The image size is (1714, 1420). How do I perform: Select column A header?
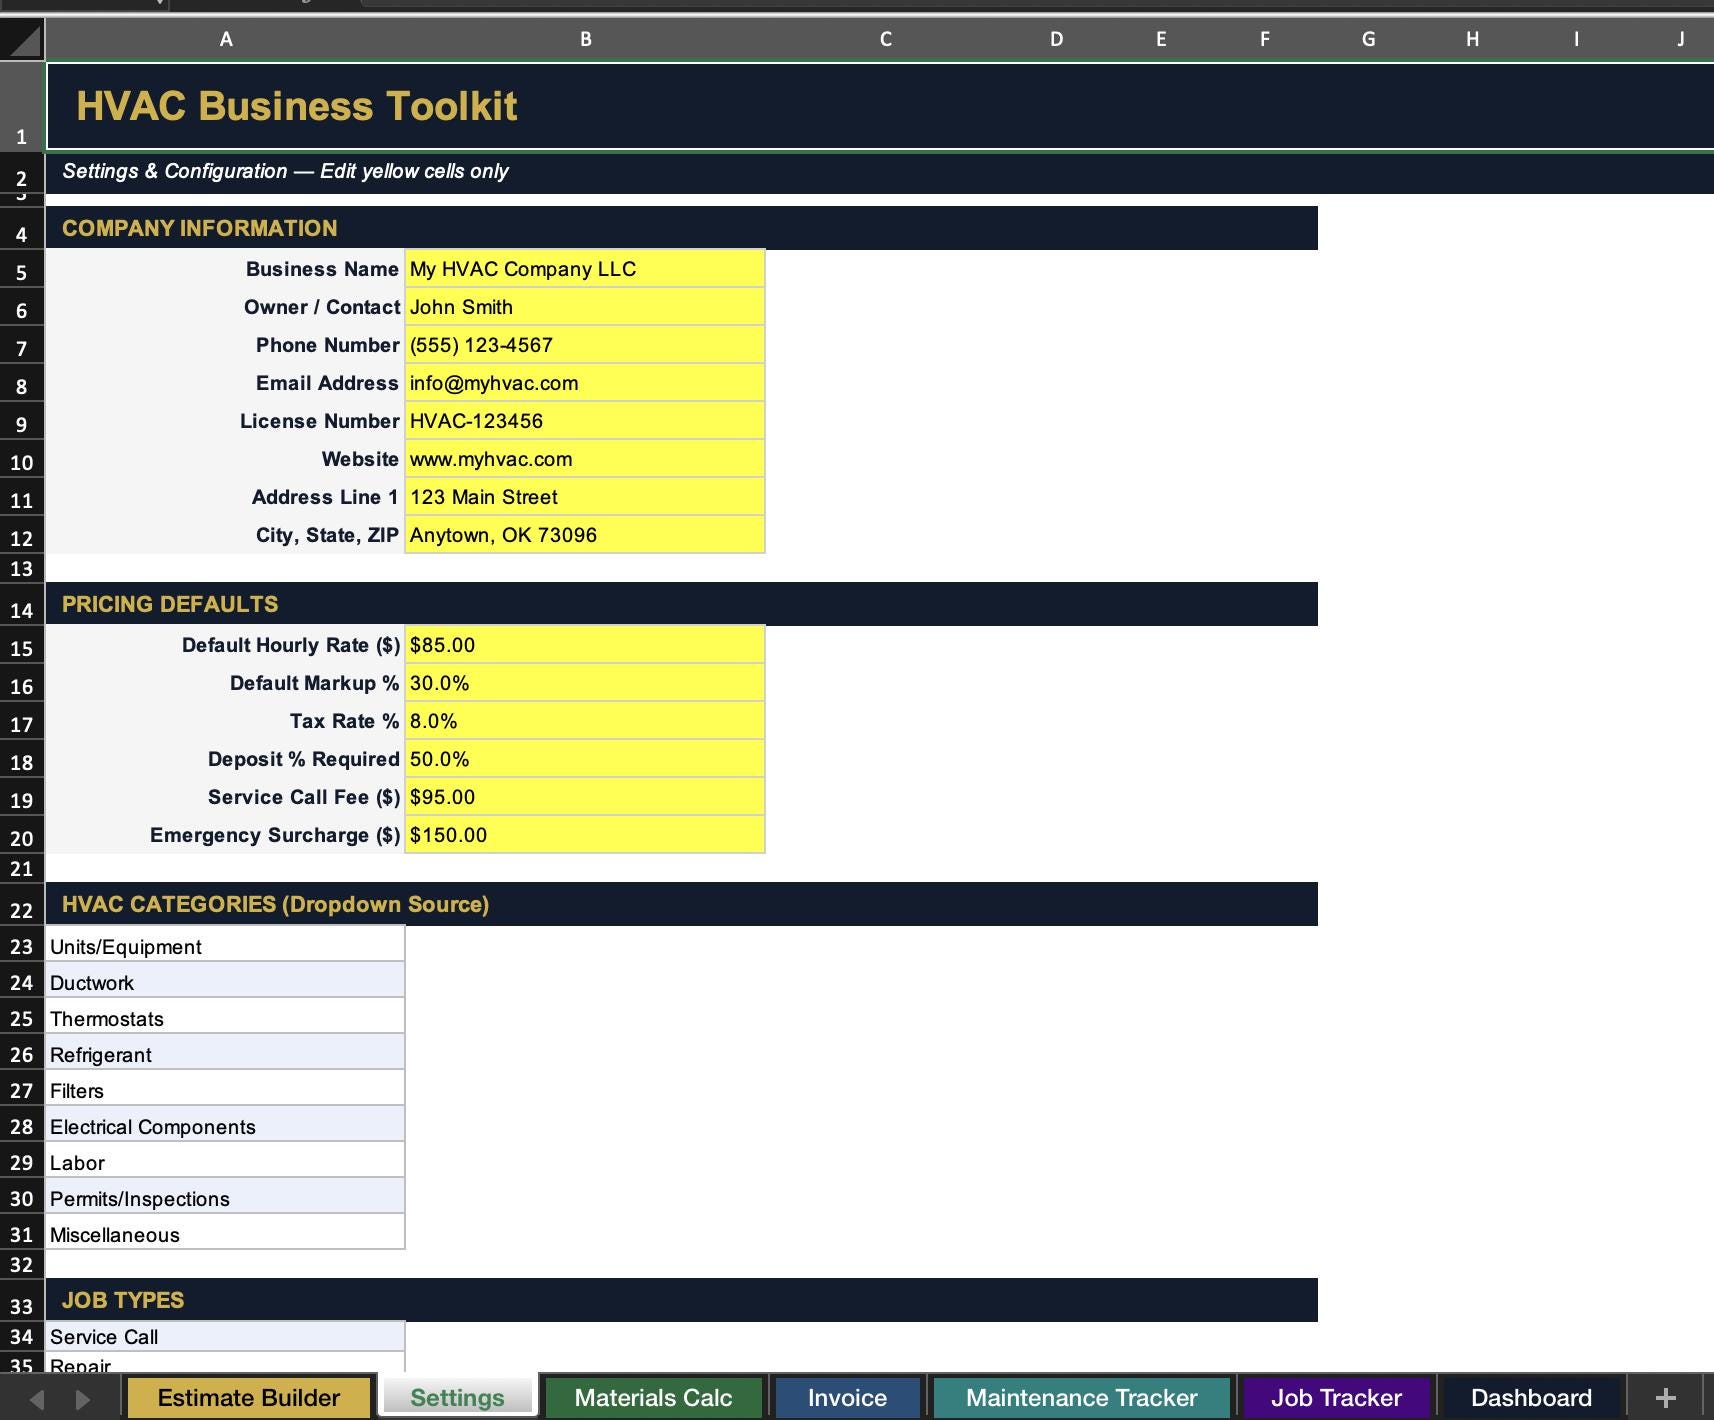click(x=225, y=40)
